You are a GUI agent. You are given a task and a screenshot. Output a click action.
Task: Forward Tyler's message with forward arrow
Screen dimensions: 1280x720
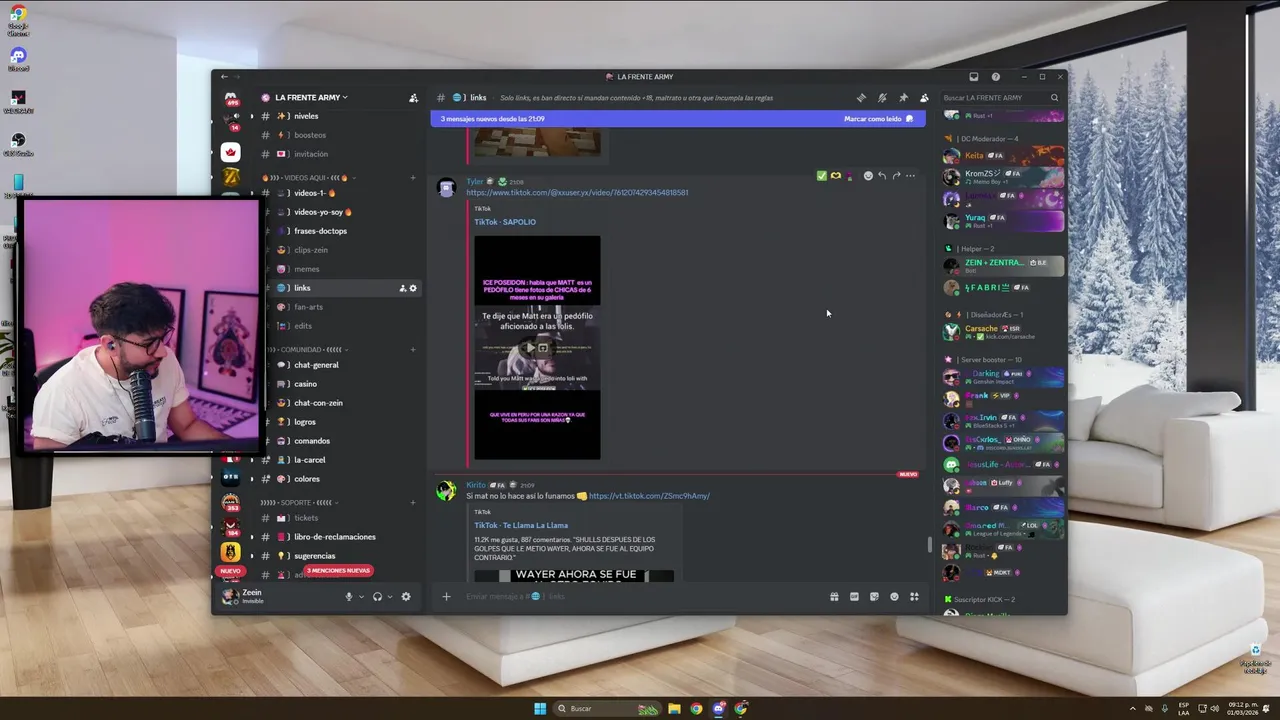coord(897,176)
